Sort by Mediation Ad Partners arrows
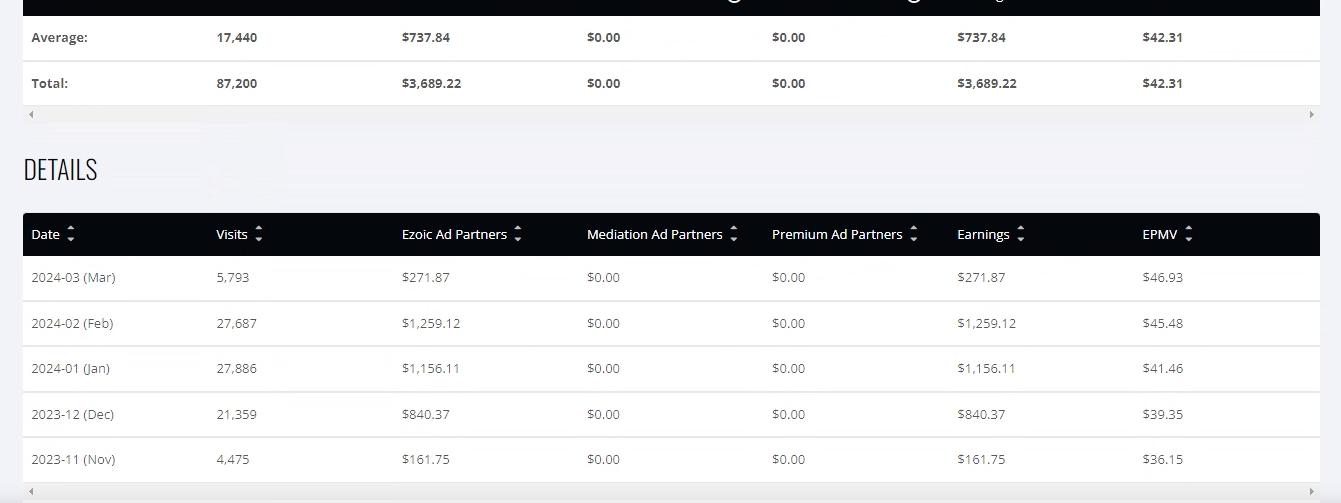This screenshot has width=1341, height=503. pyautogui.click(x=734, y=234)
